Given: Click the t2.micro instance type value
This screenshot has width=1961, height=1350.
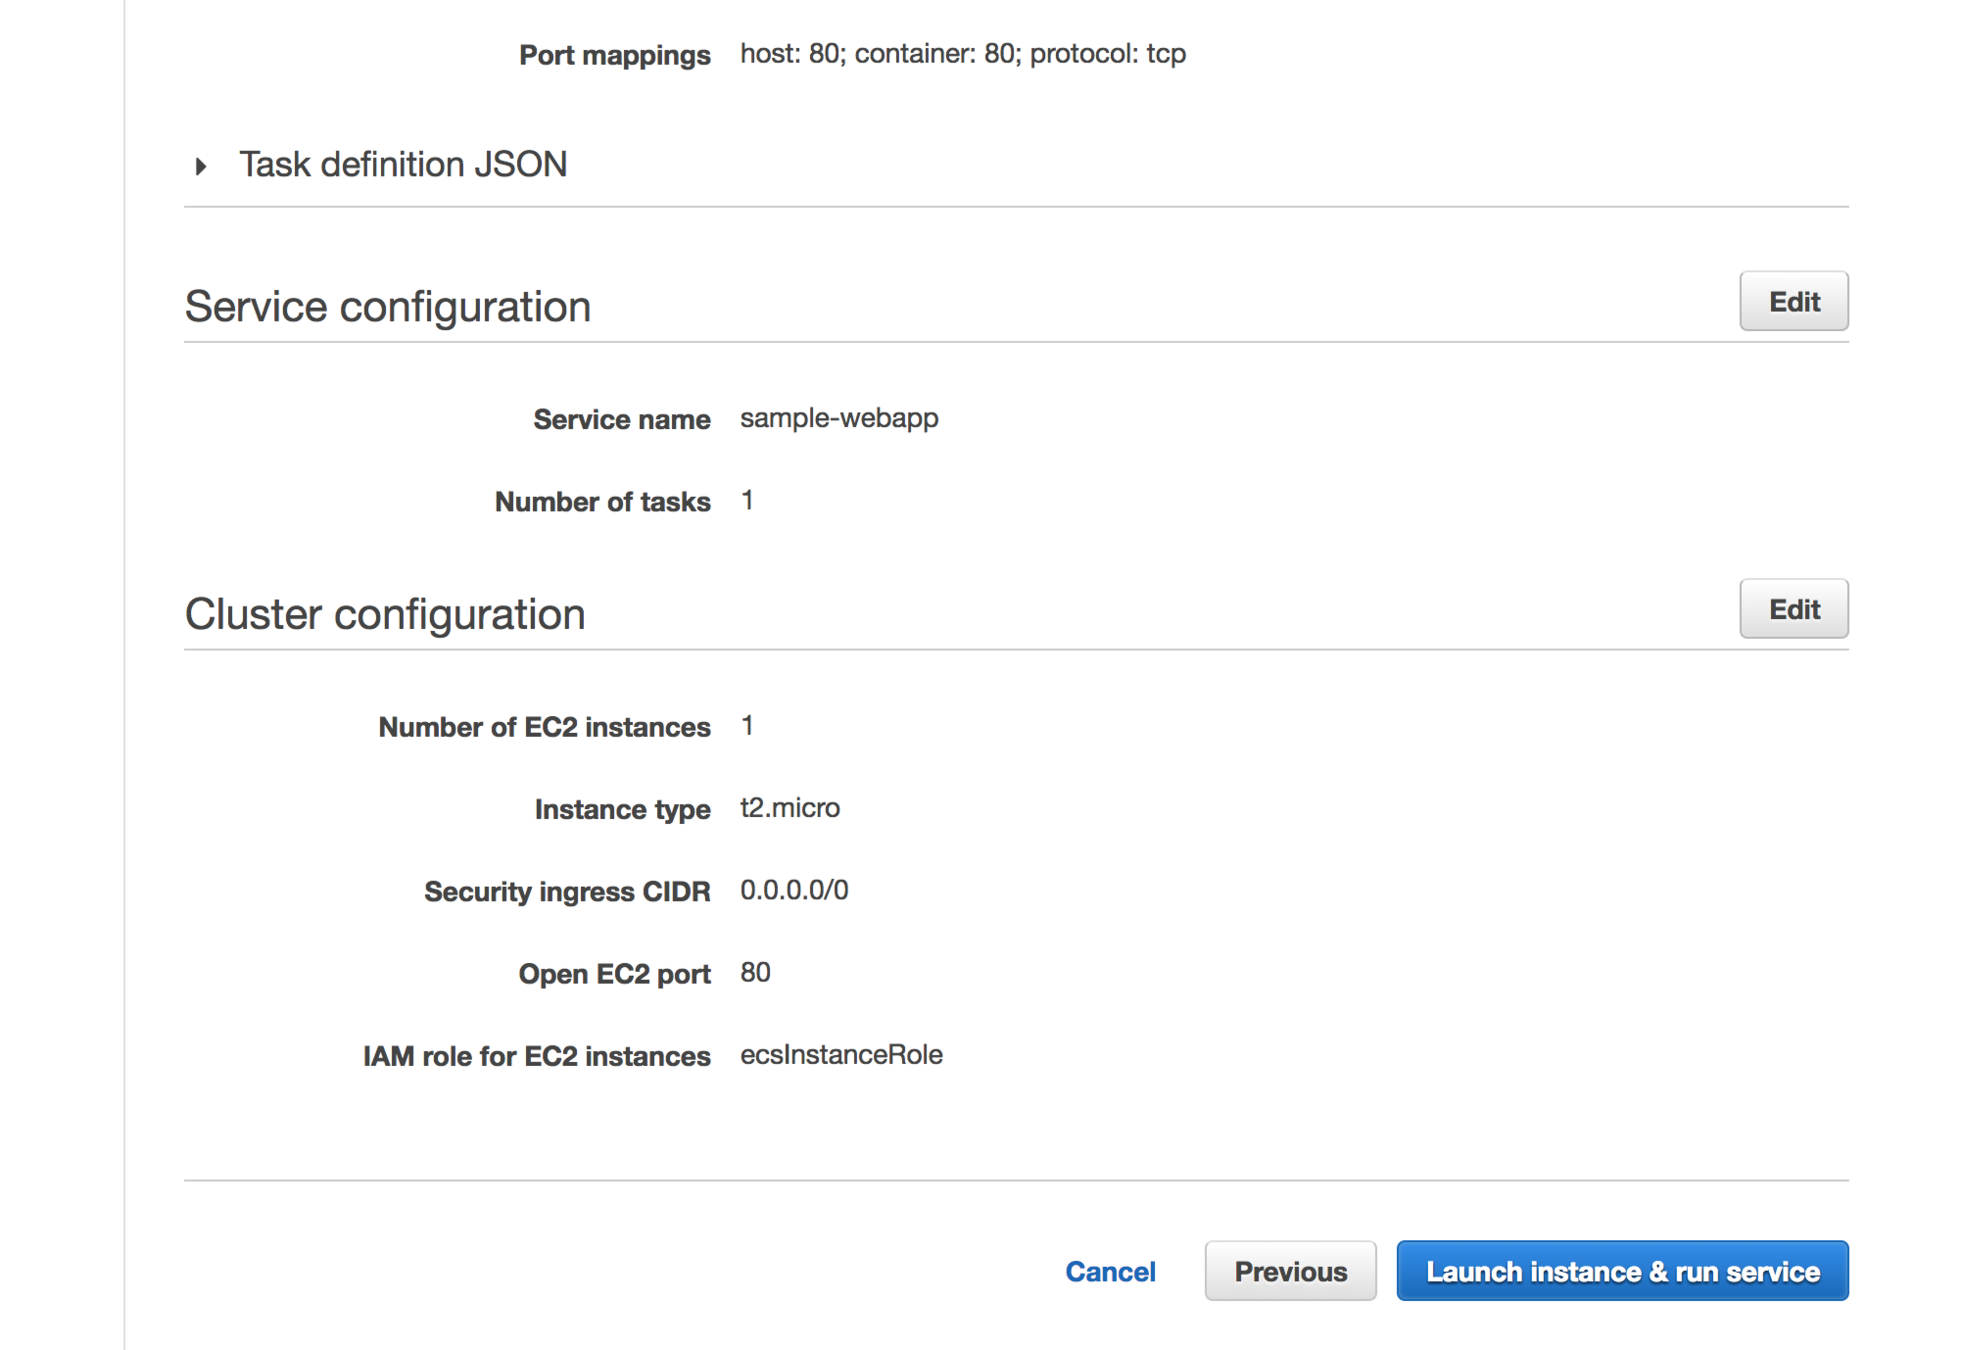Looking at the screenshot, I should click(789, 808).
